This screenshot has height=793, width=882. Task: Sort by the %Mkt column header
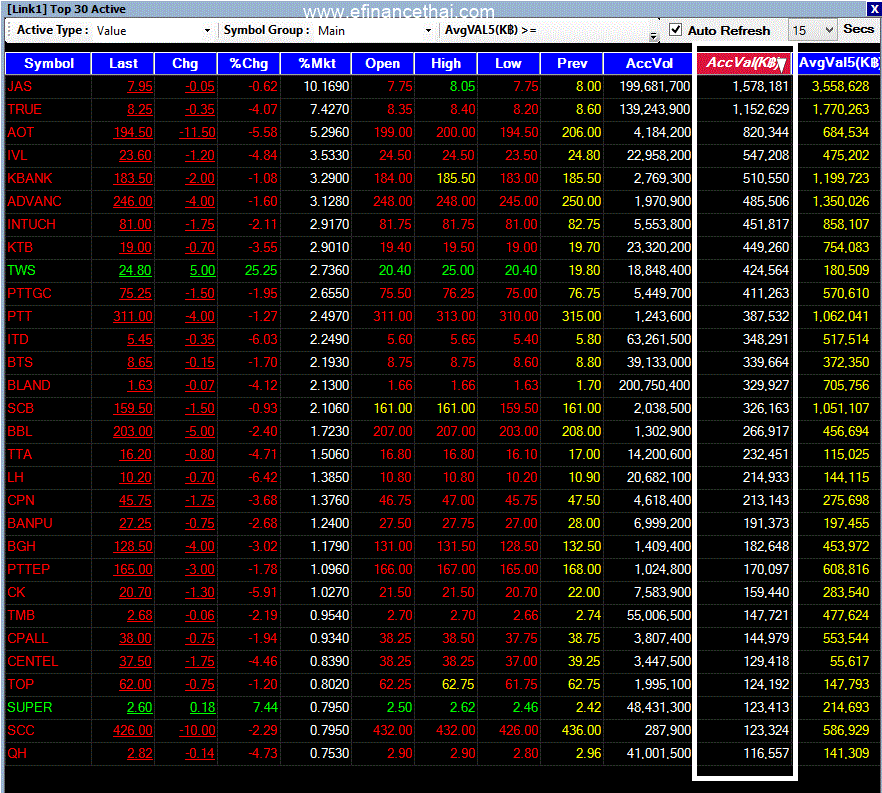[x=316, y=64]
